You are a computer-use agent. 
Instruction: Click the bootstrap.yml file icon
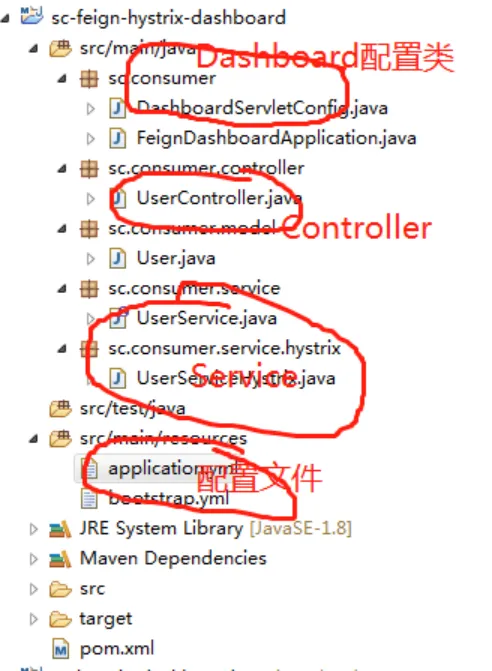[89, 499]
